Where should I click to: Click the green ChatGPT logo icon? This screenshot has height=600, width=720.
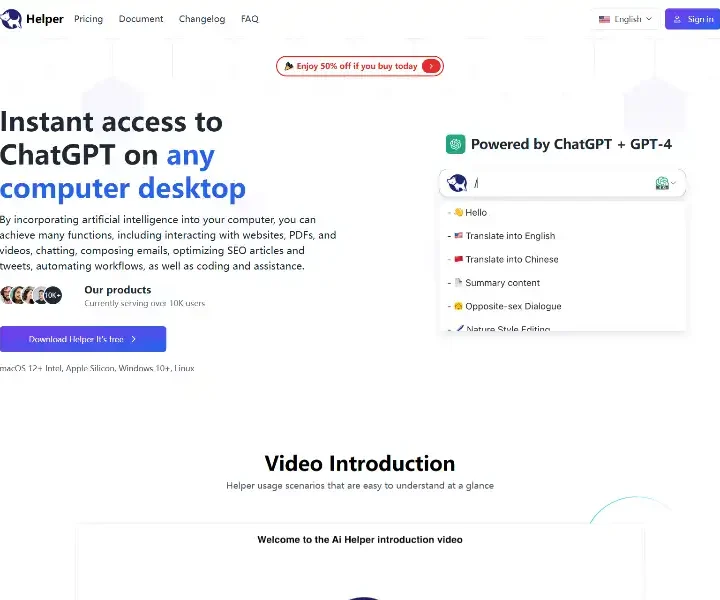pyautogui.click(x=456, y=144)
